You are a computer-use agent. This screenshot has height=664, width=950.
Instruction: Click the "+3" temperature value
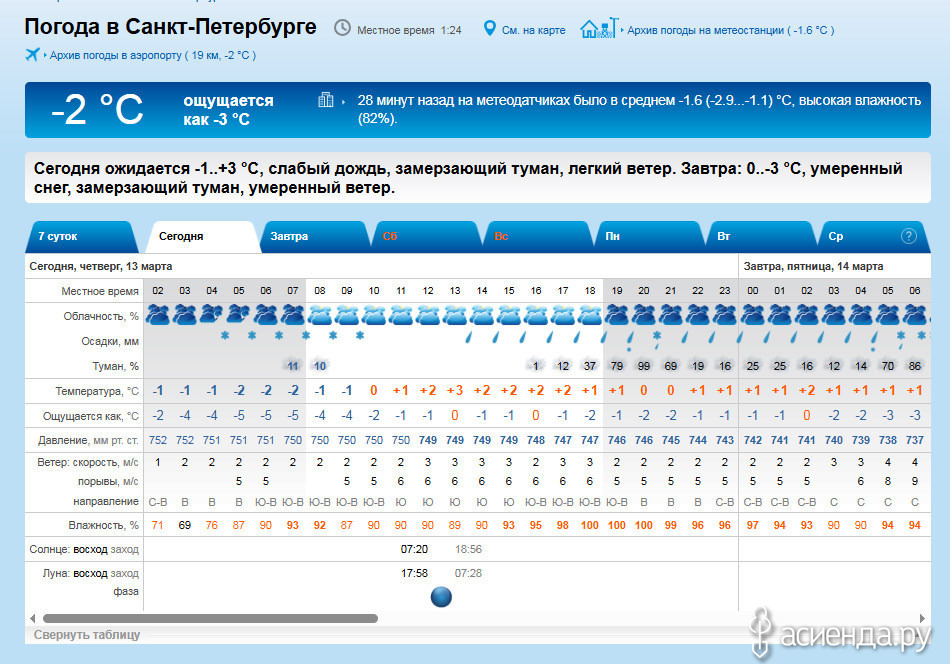coord(455,391)
